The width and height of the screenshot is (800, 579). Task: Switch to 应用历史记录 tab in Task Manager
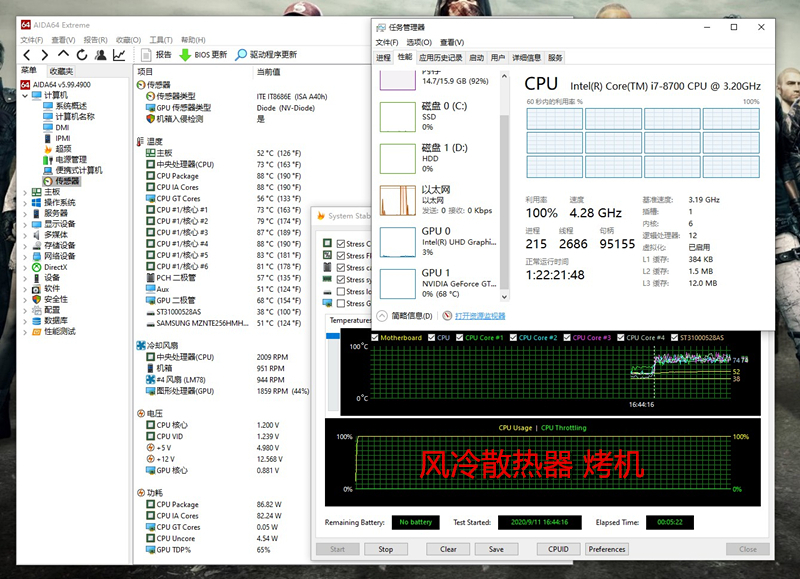tap(441, 58)
